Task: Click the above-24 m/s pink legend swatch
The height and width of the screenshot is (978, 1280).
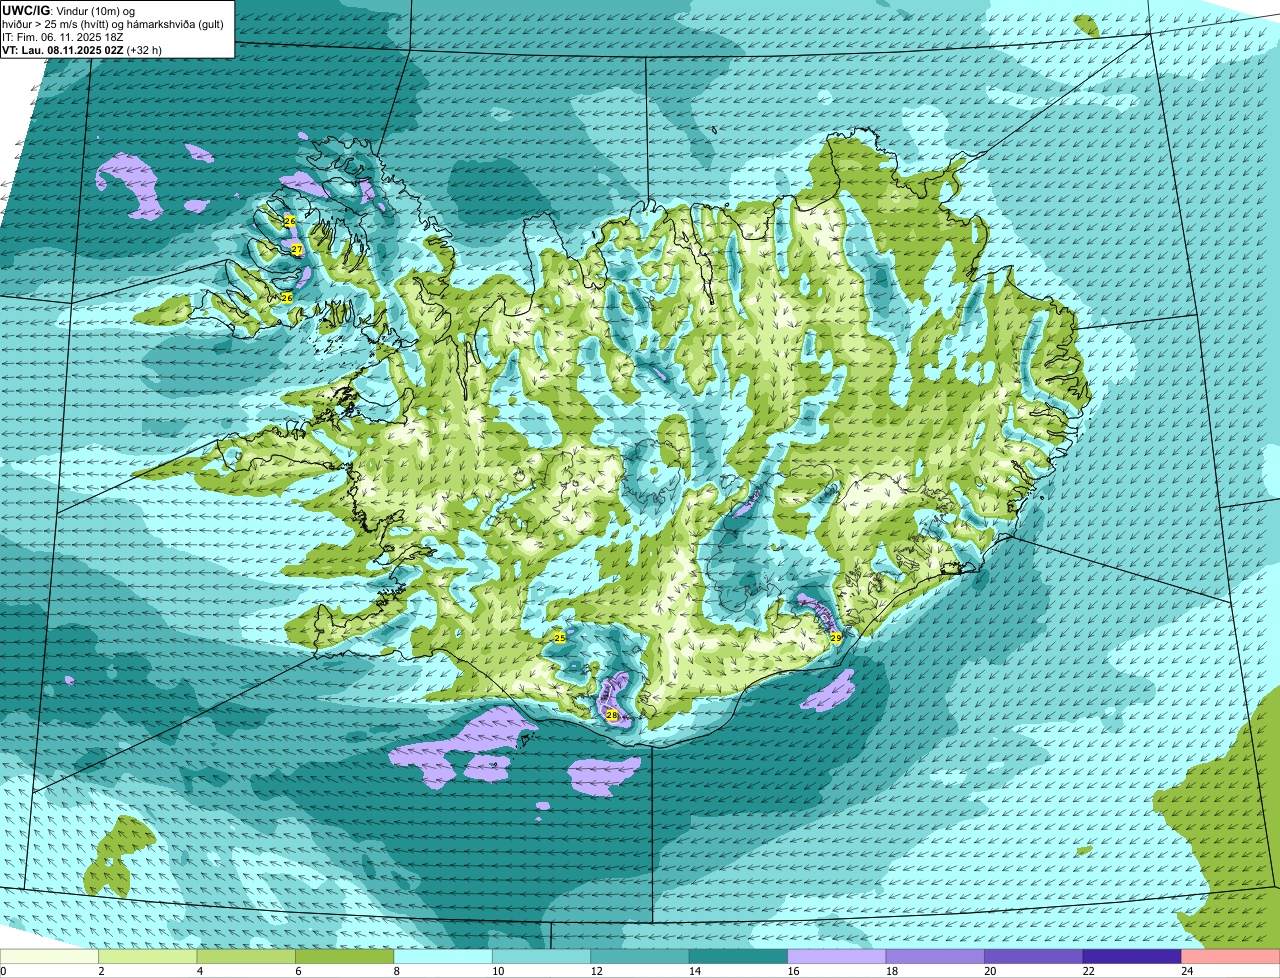Action: pos(1231,957)
